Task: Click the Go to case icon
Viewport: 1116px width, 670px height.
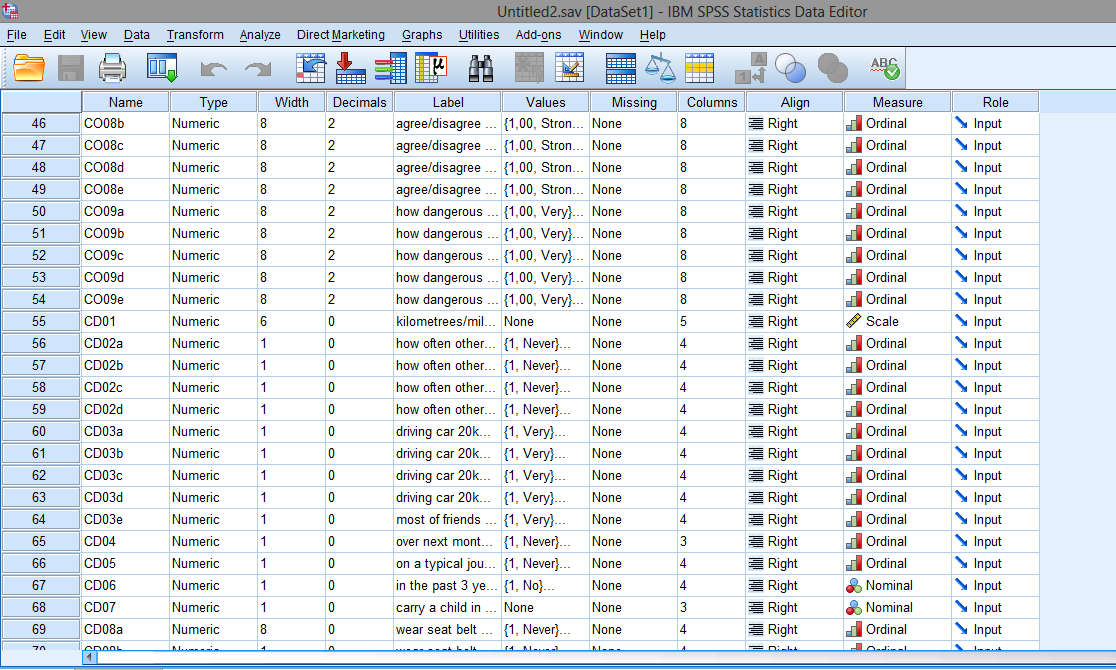Action: pos(310,68)
